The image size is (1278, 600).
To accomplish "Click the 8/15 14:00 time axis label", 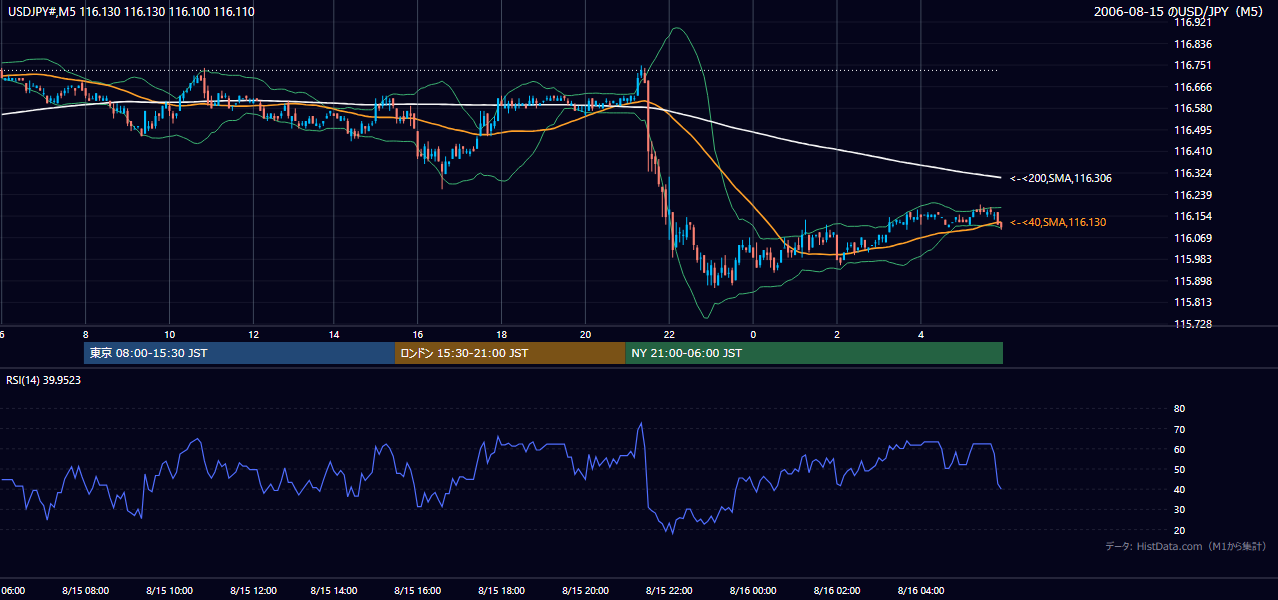I will (335, 590).
